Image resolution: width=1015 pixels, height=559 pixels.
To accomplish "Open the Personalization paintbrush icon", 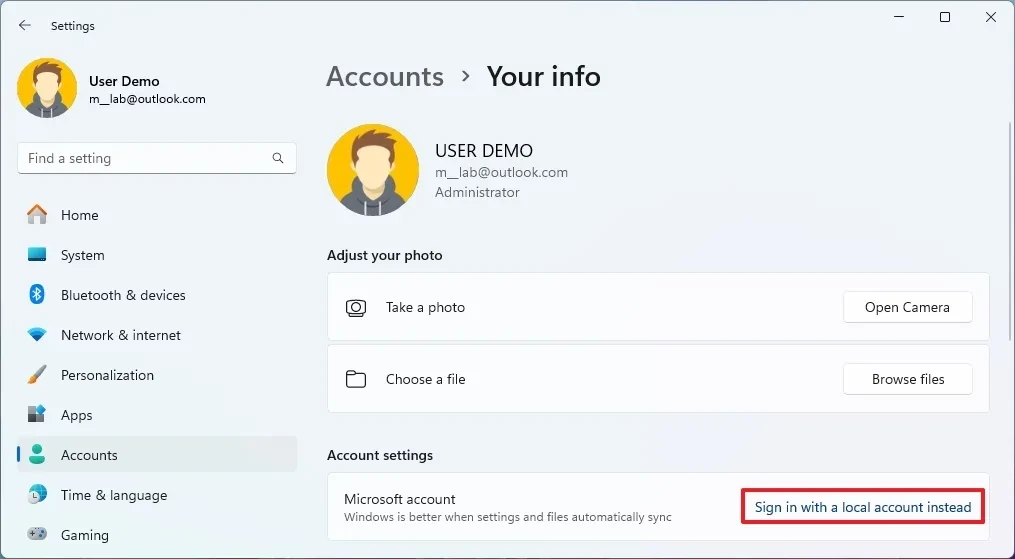I will [37, 375].
